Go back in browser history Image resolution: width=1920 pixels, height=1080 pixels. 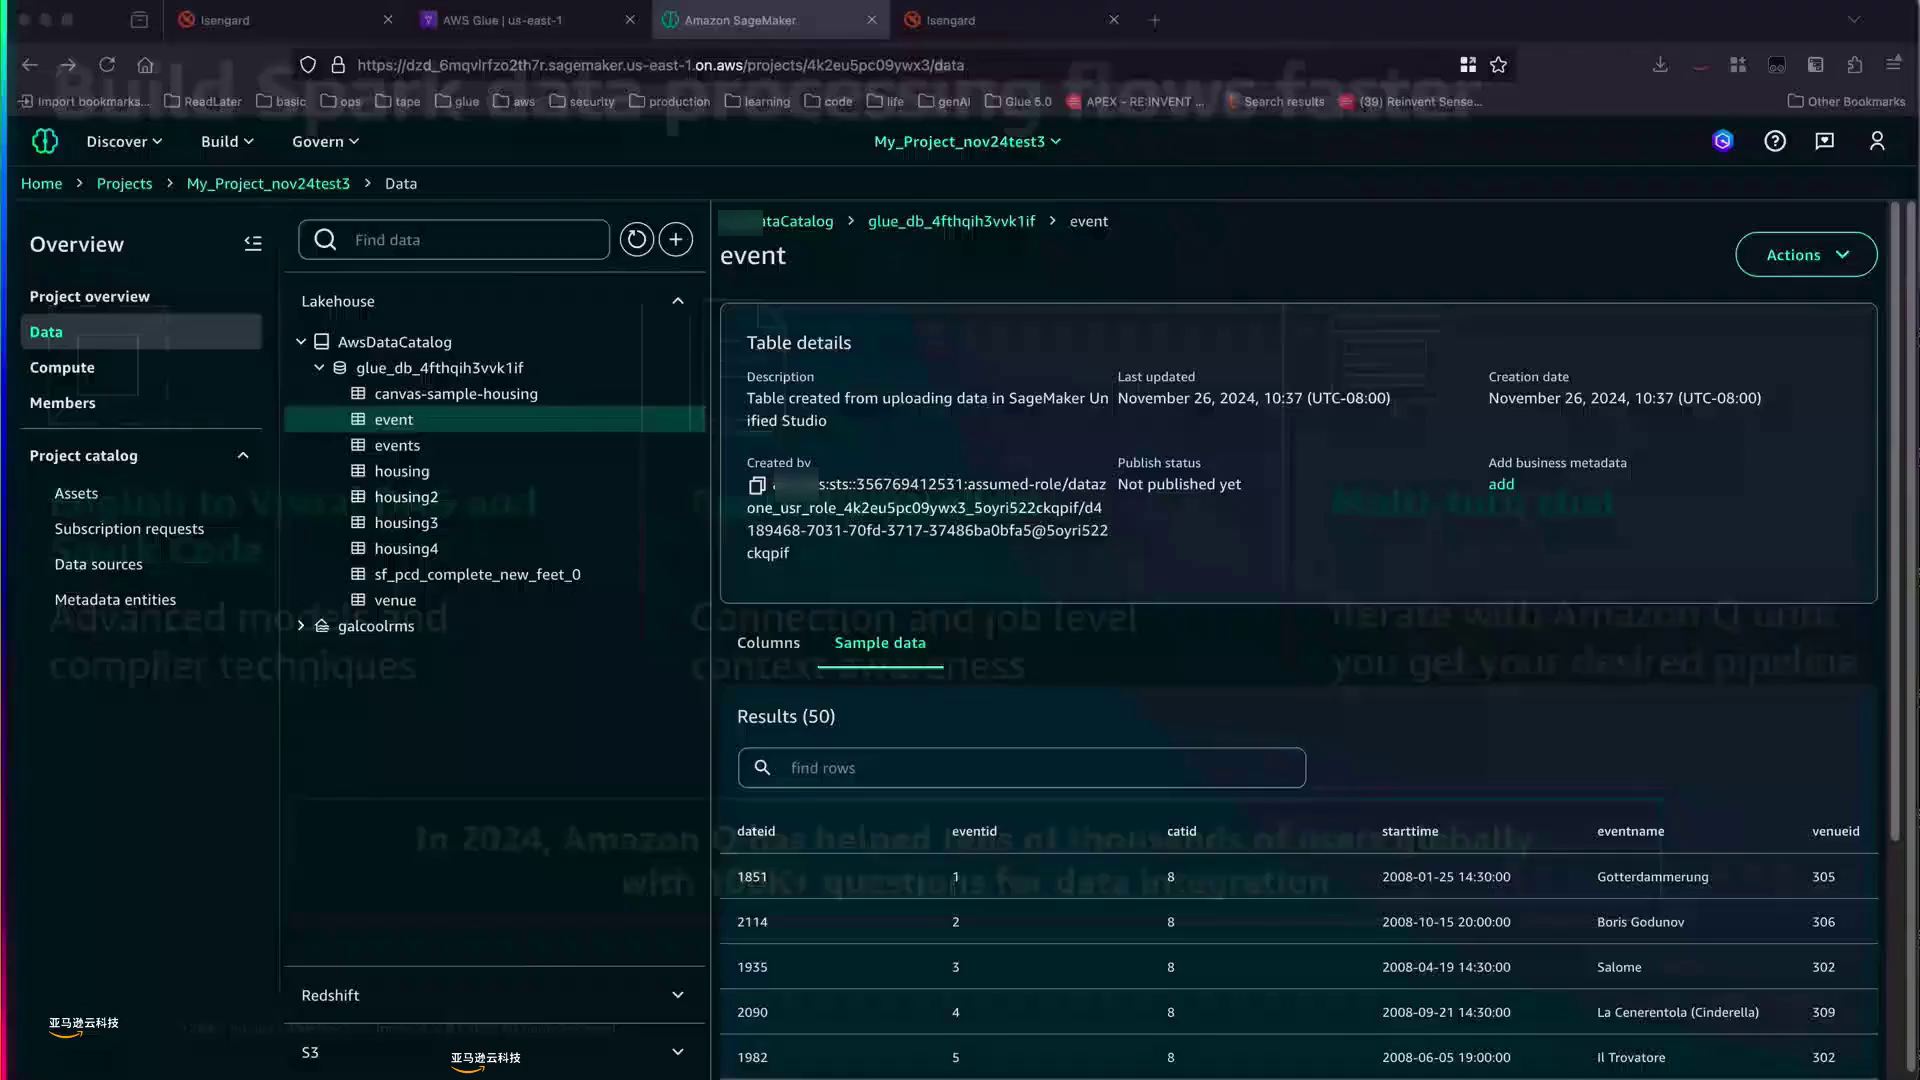[x=30, y=64]
